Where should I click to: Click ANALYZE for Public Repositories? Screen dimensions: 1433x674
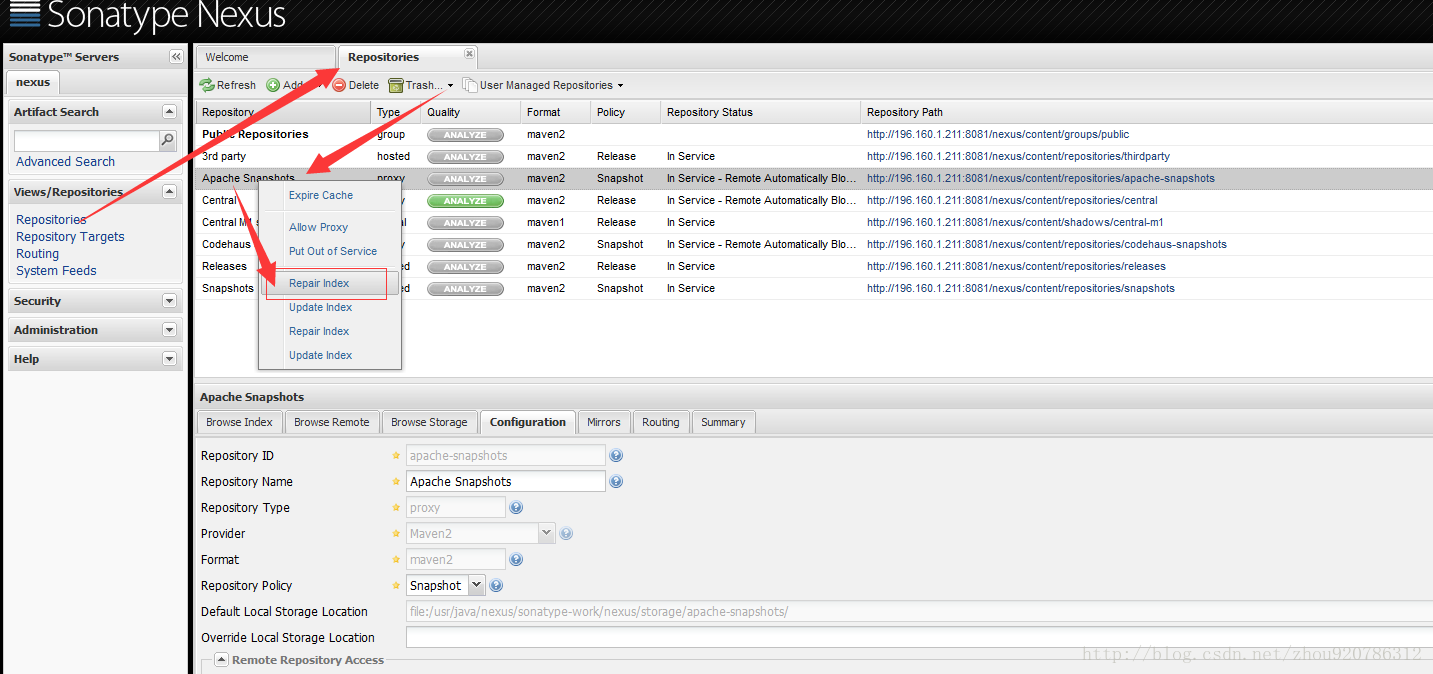coord(465,135)
